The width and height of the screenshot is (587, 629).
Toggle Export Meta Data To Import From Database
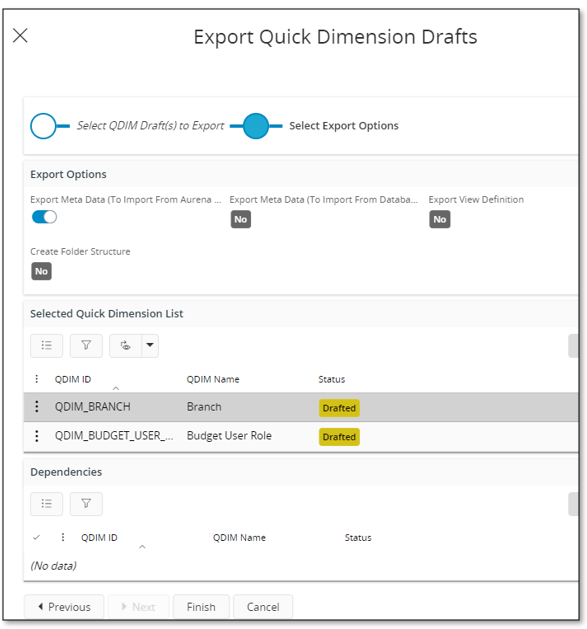241,219
